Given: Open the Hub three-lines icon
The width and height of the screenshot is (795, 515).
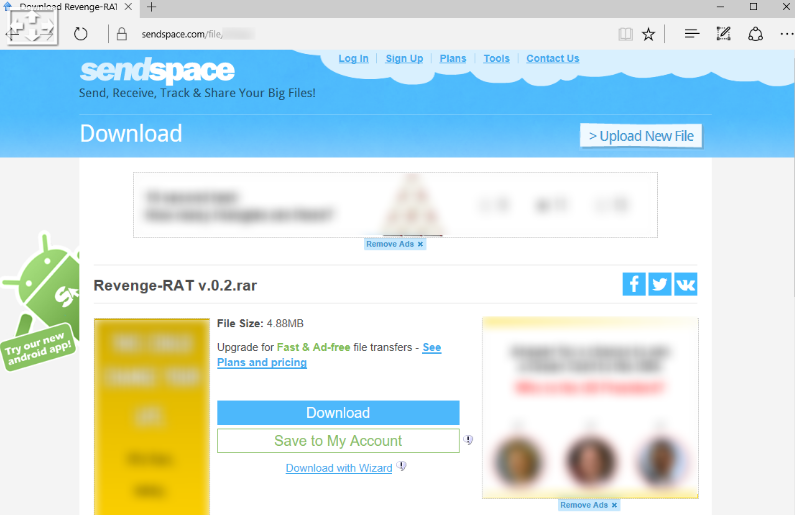Looking at the screenshot, I should (x=692, y=34).
